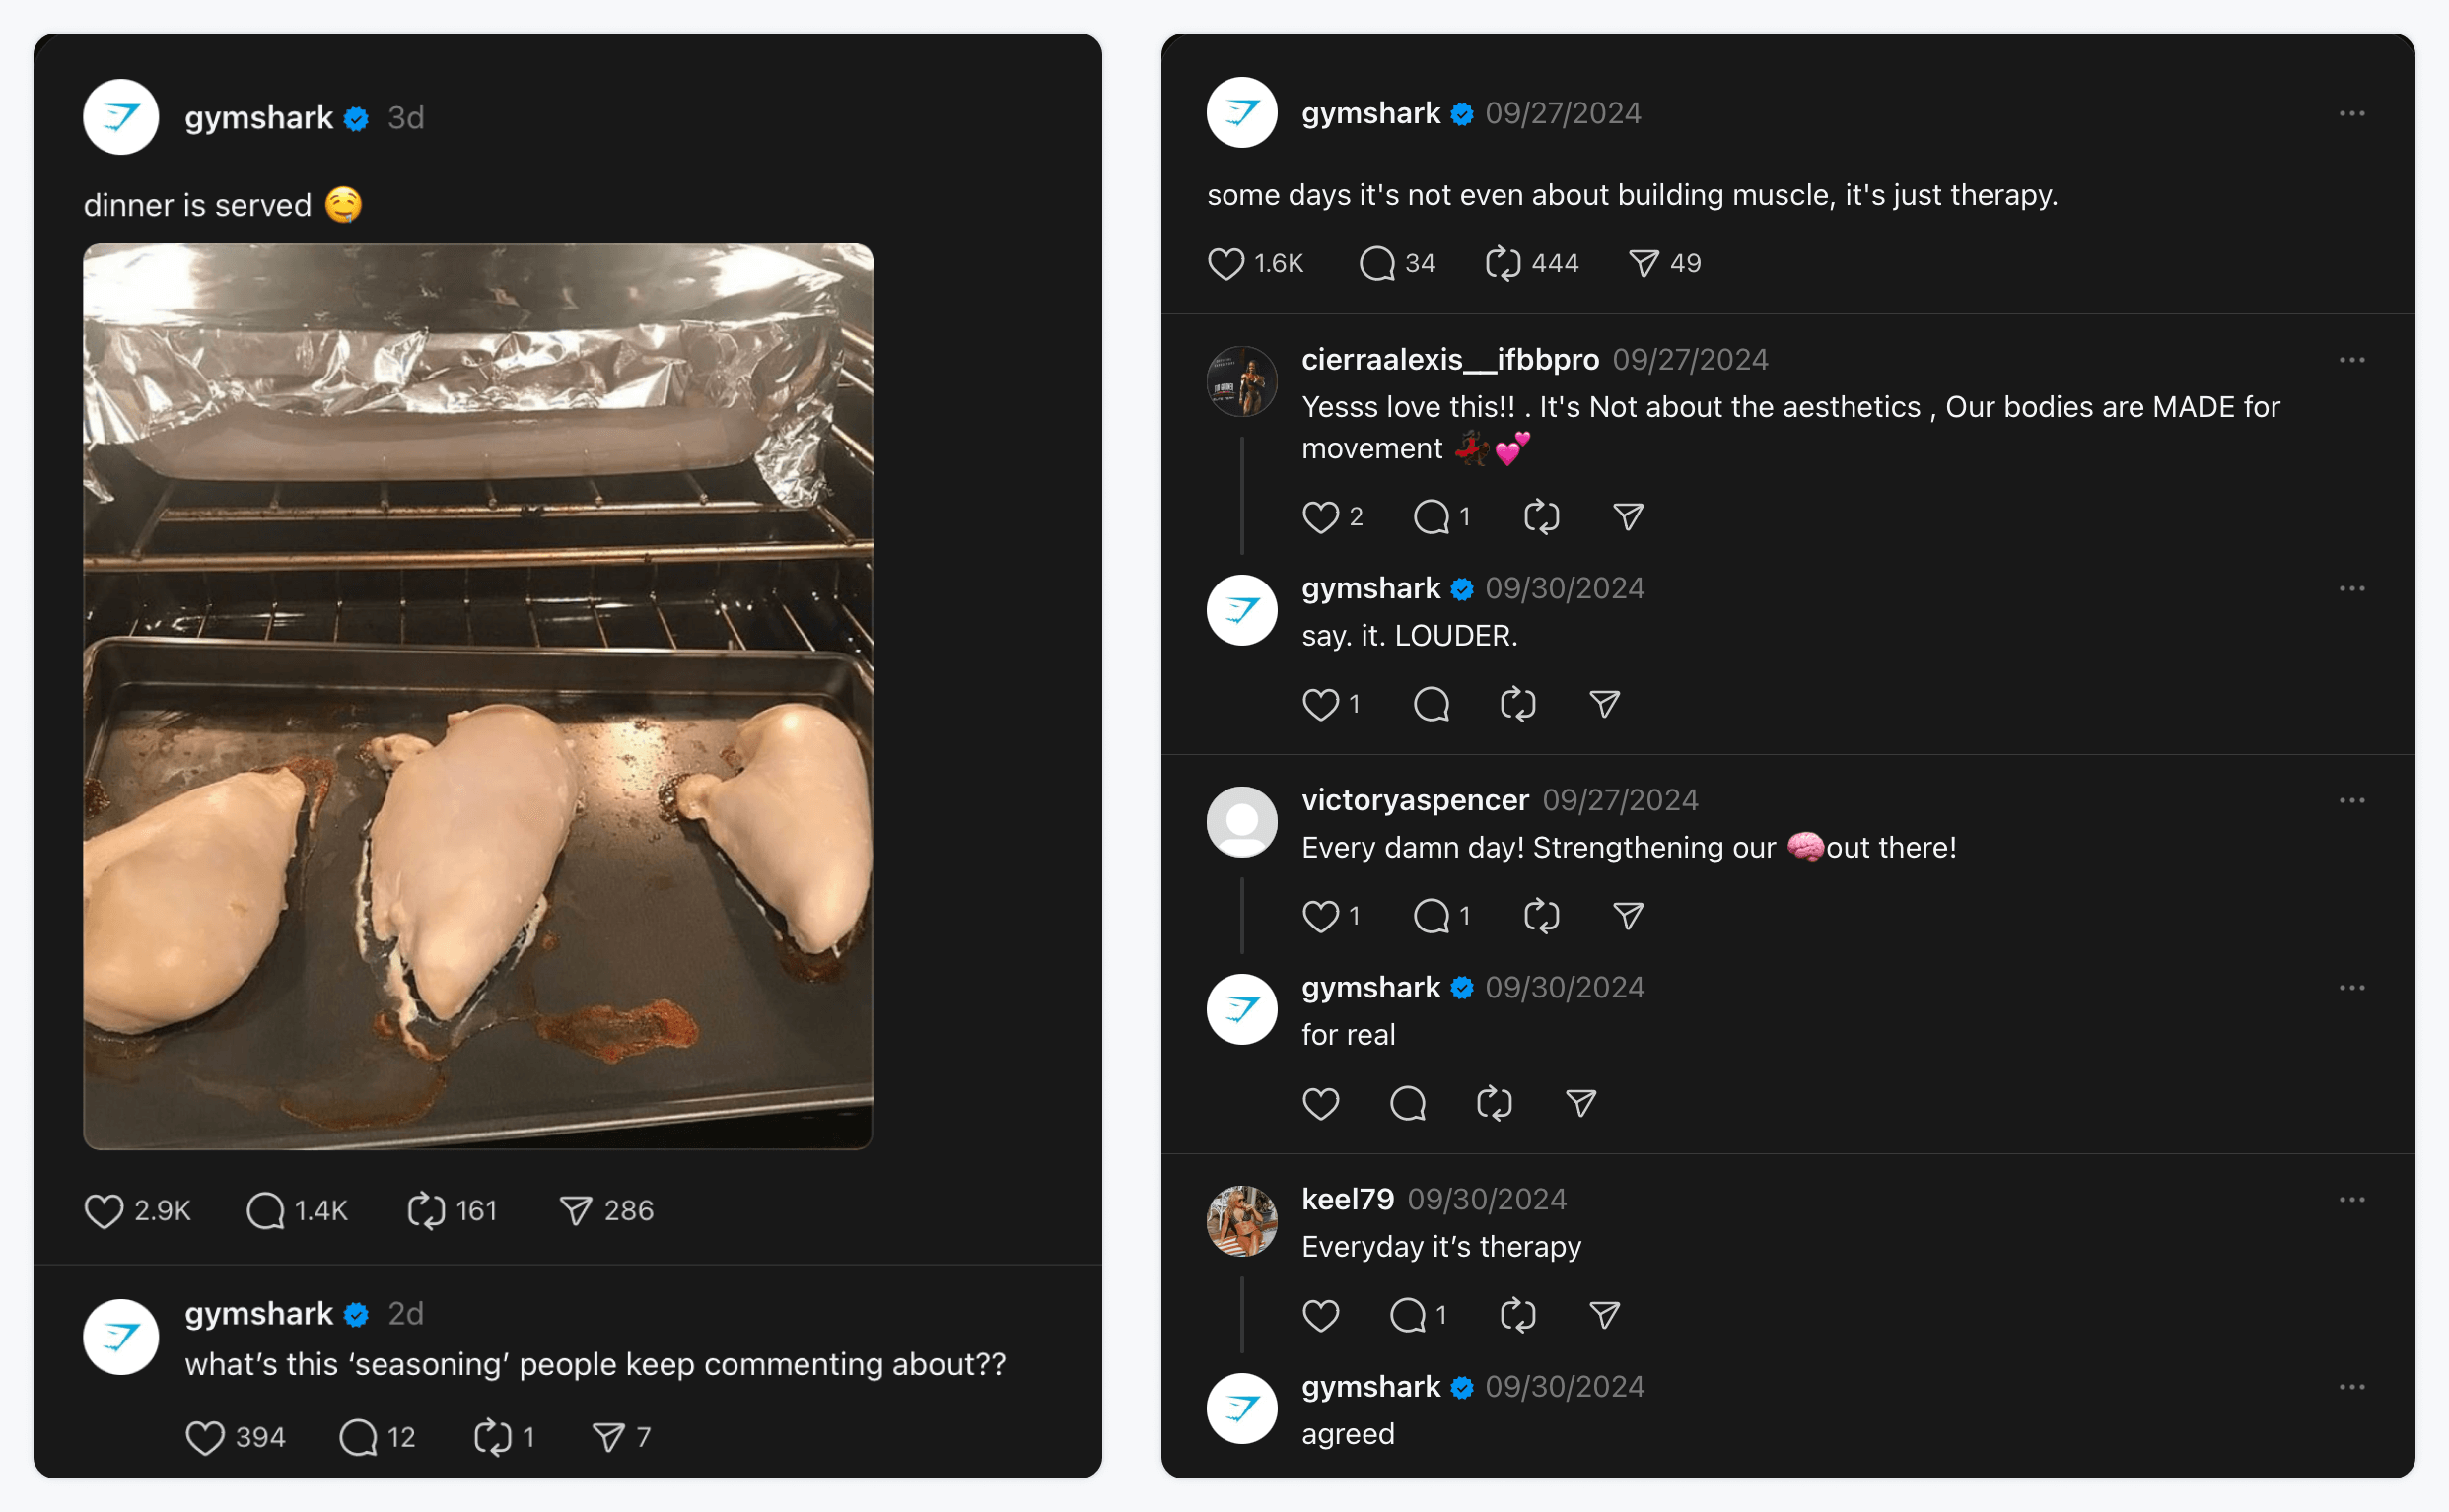
Task: Open more options on gymshark's "for real" reply
Action: [x=2352, y=988]
